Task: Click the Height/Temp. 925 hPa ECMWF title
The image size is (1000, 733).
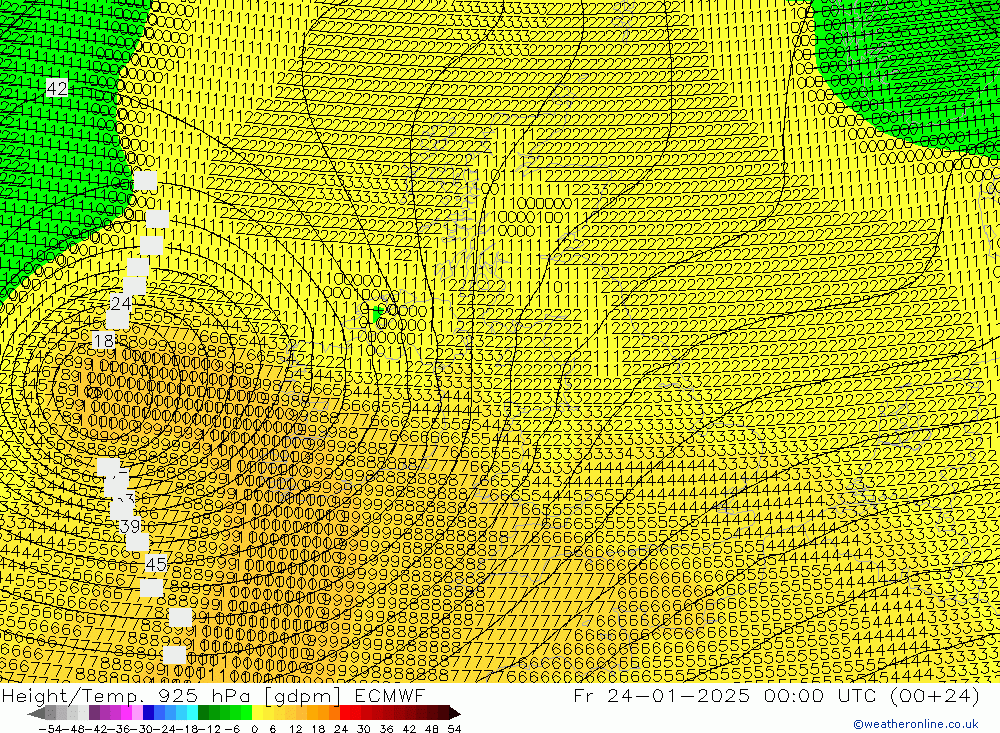Action: coord(213,695)
